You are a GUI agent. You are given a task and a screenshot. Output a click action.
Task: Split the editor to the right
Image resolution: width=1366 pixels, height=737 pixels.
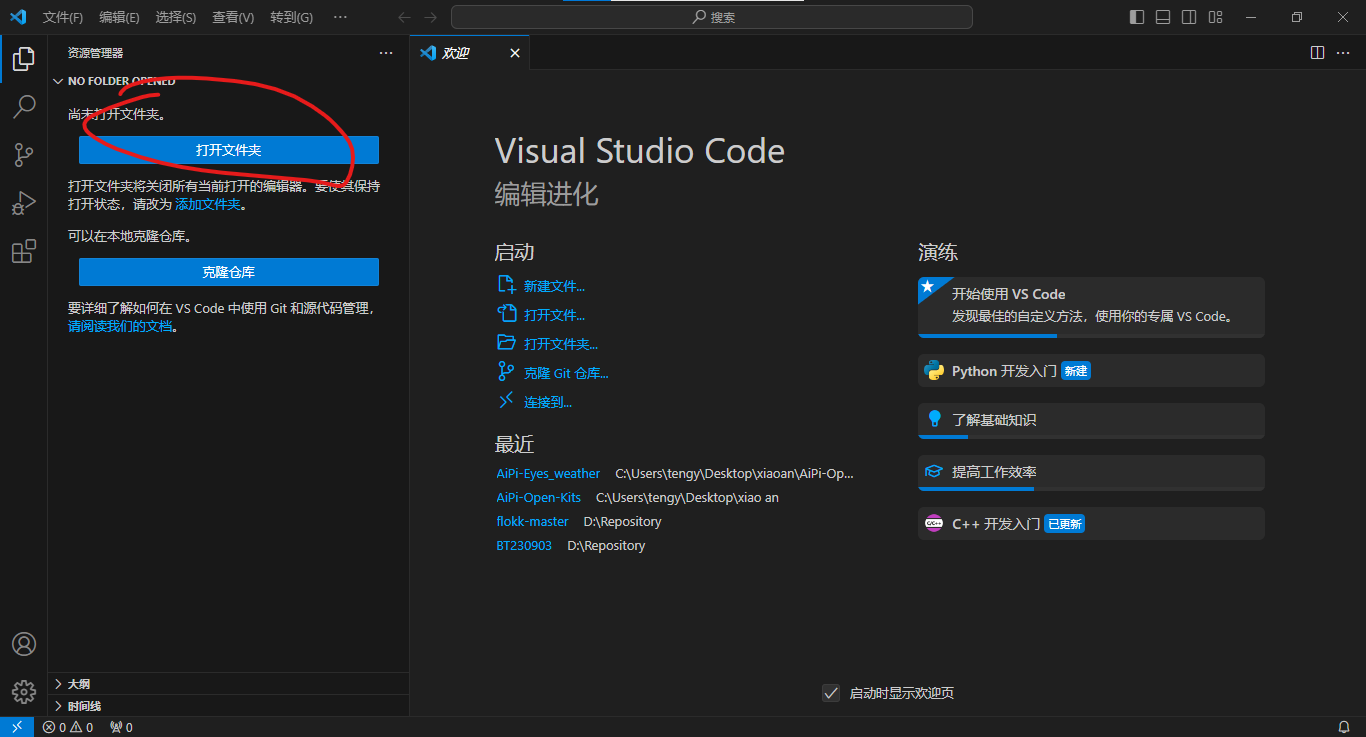click(x=1317, y=52)
